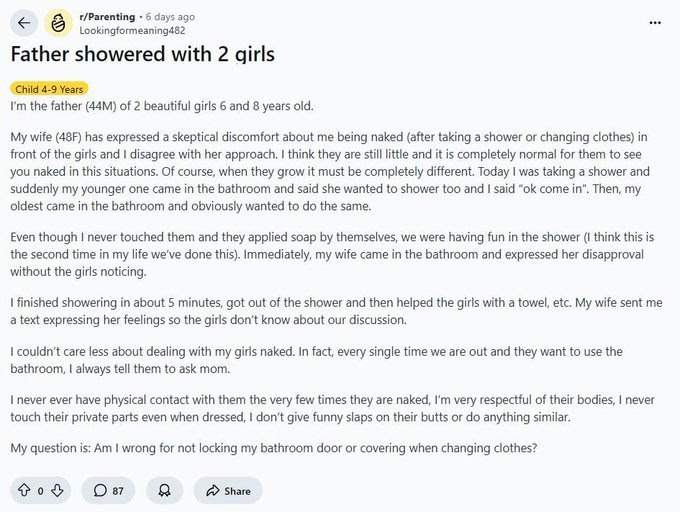This screenshot has width=680, height=512.
Task: Open the three-dot post options menu
Action: click(x=655, y=22)
